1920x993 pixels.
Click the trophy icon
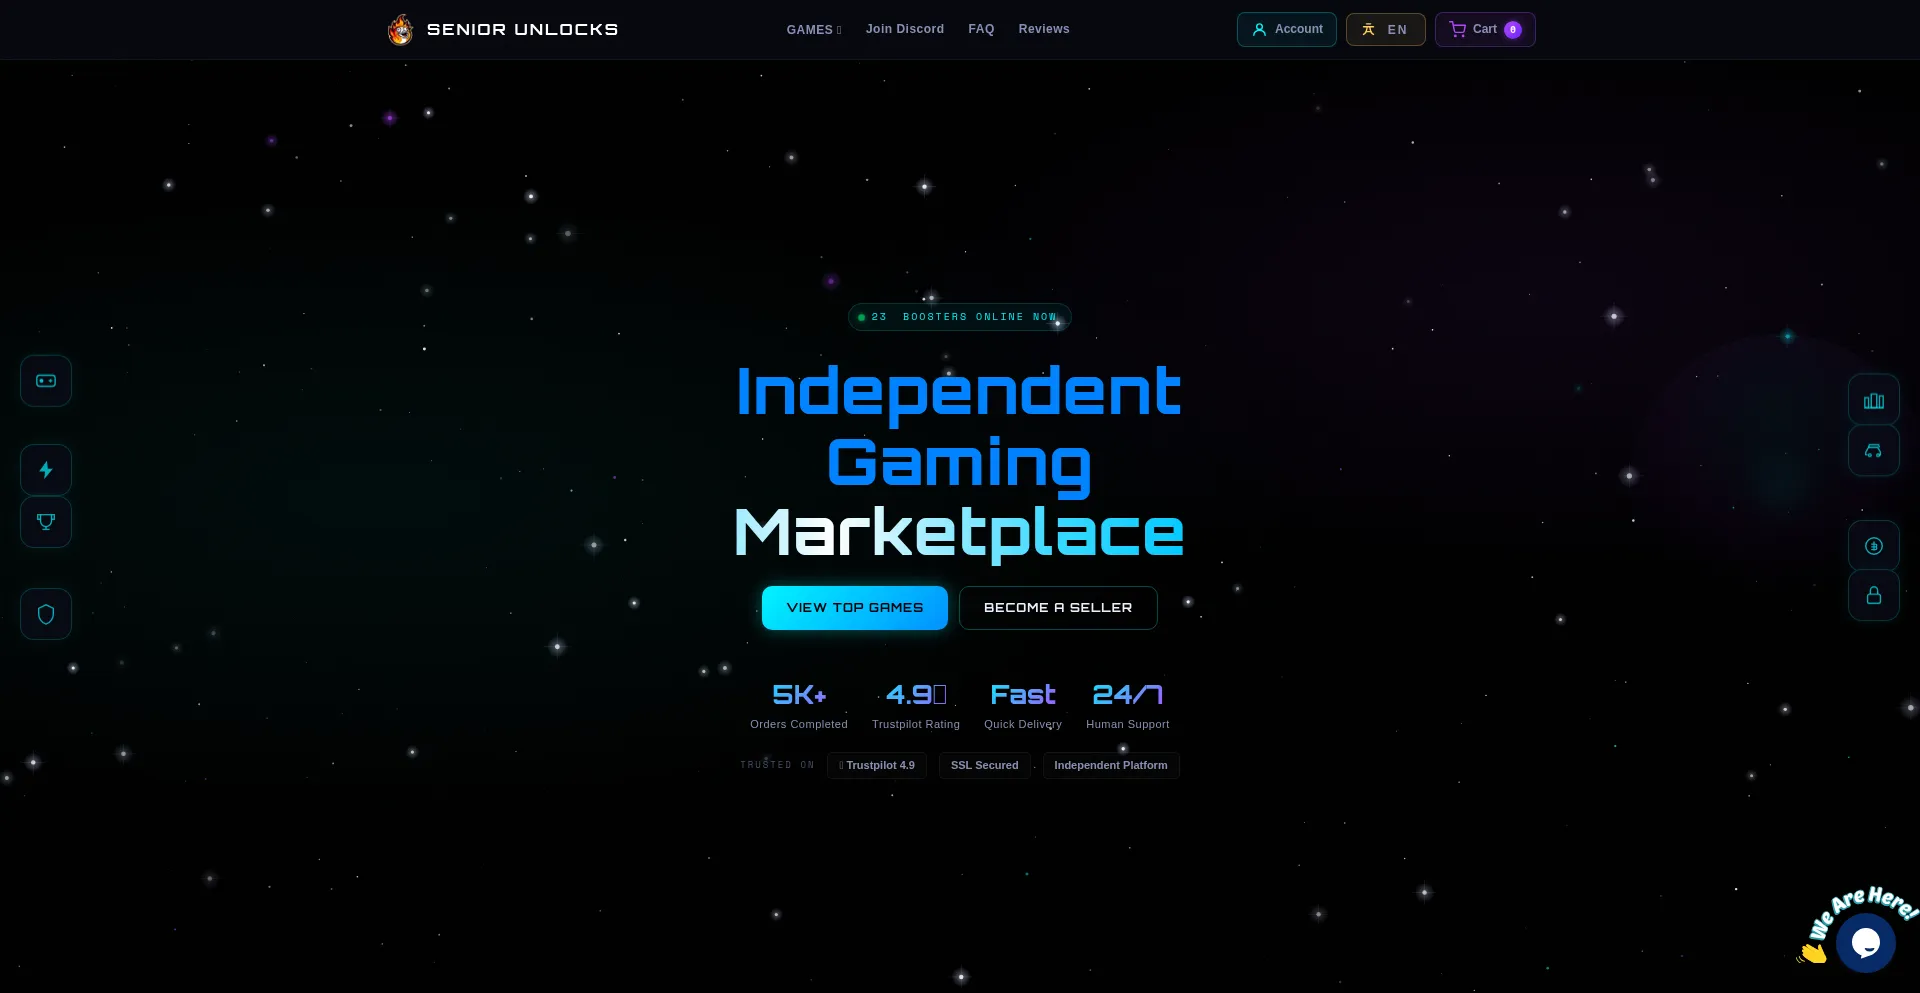(46, 522)
